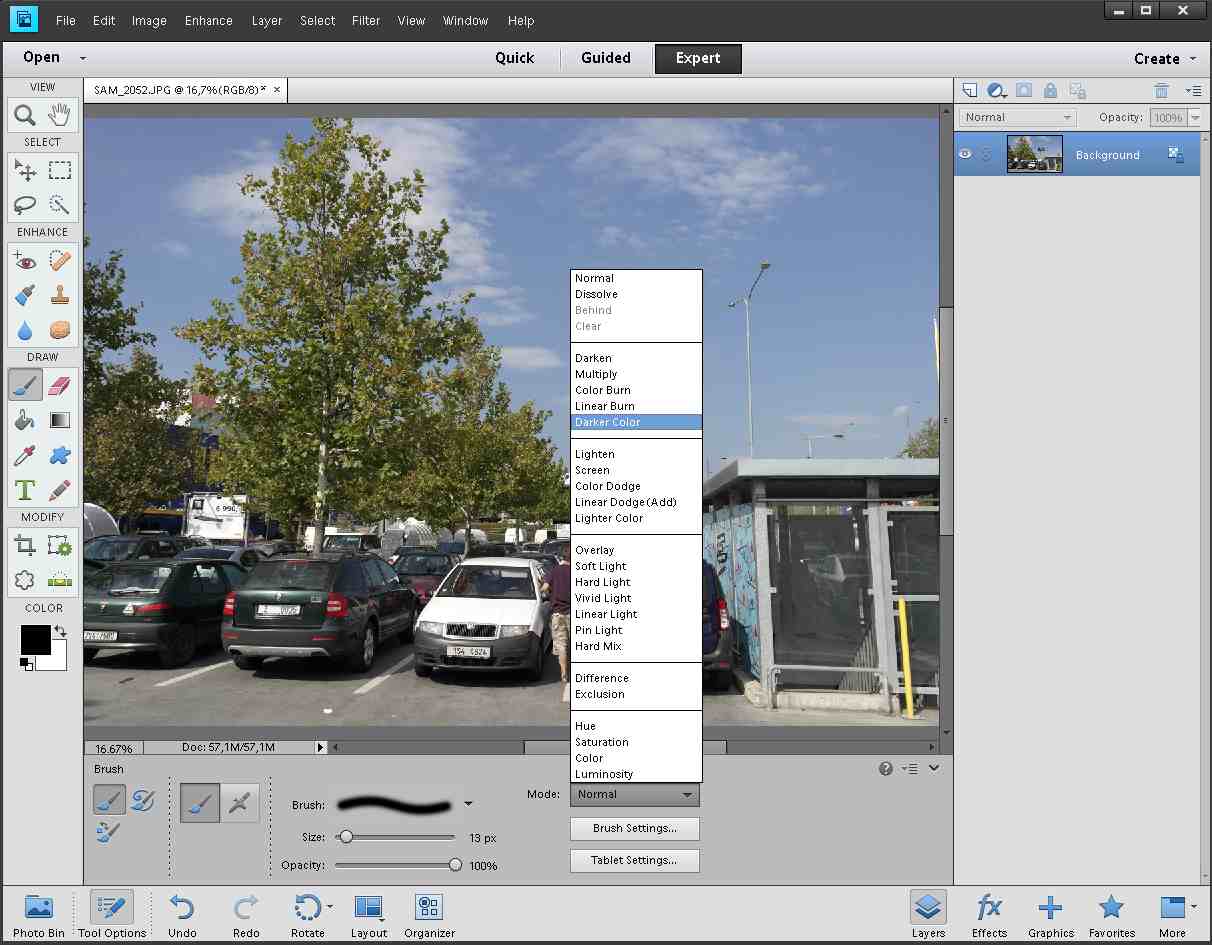
Task: Select the Zoom tool in the toolbox
Action: pos(25,115)
